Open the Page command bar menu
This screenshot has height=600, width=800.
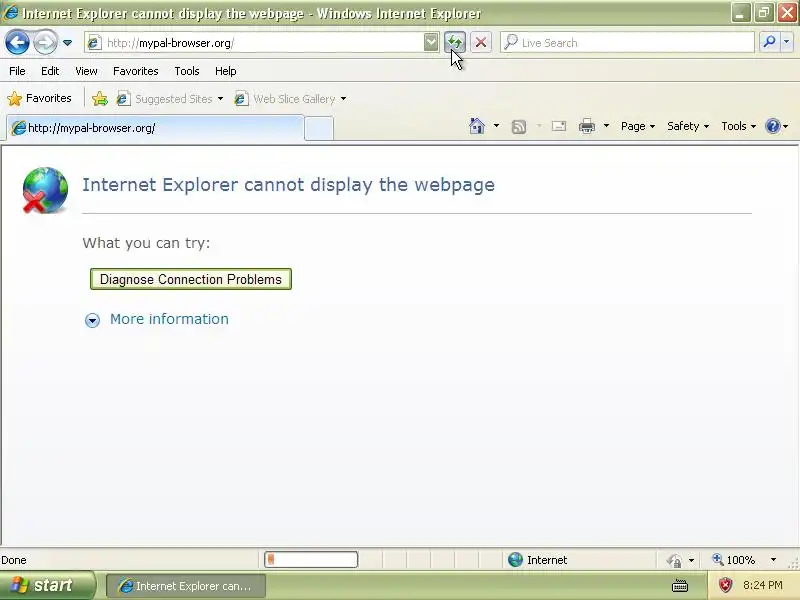[x=638, y=126]
